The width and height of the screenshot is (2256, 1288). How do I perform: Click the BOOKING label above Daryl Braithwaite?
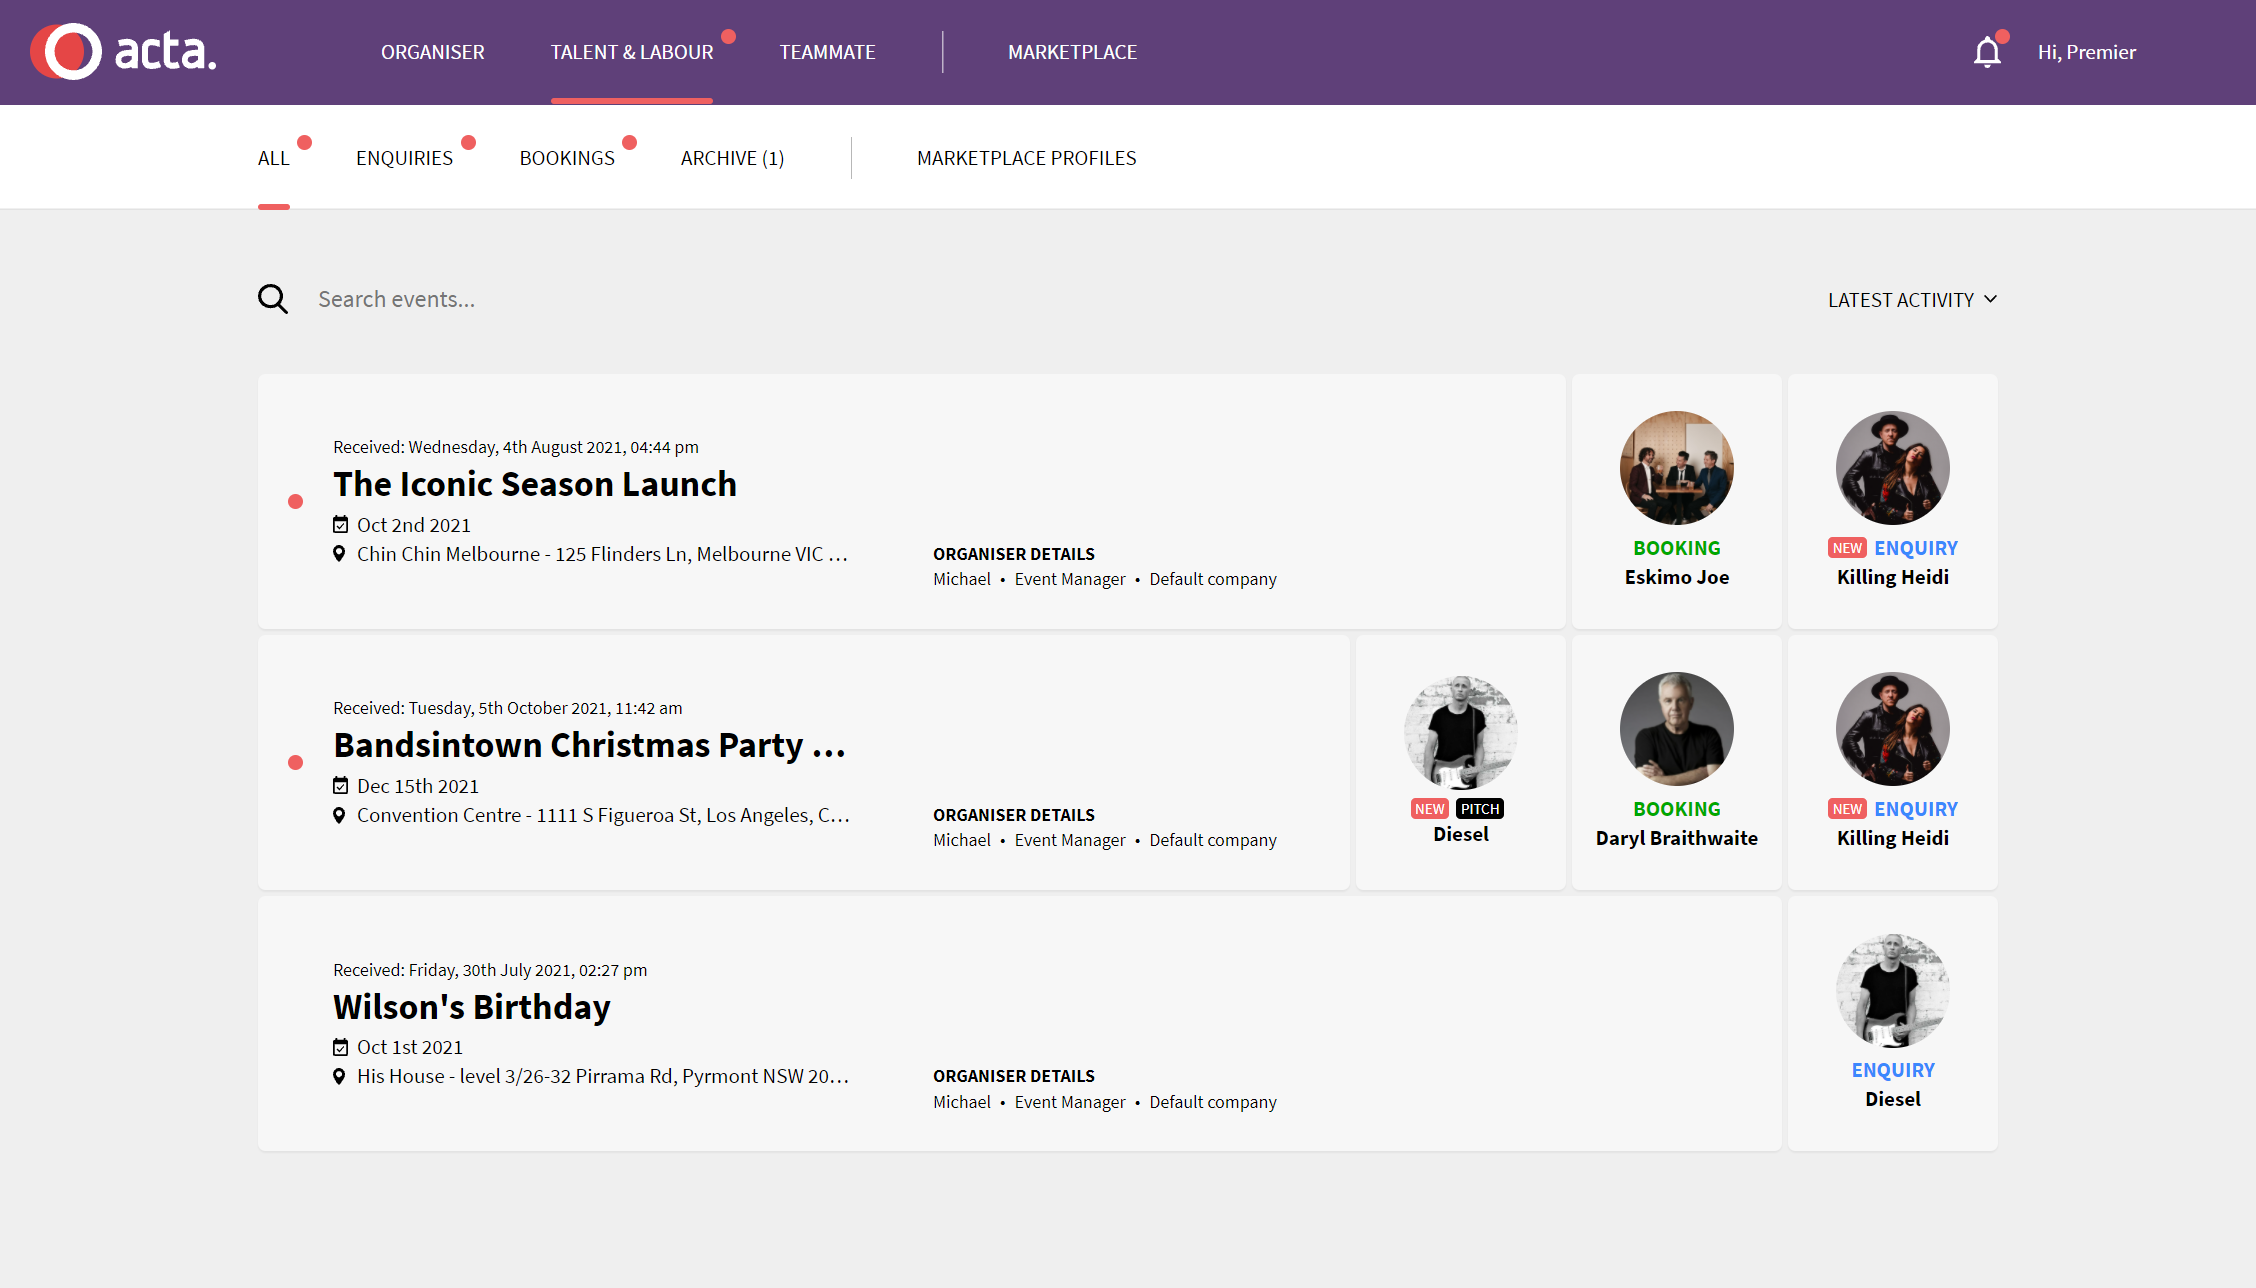[x=1677, y=809]
